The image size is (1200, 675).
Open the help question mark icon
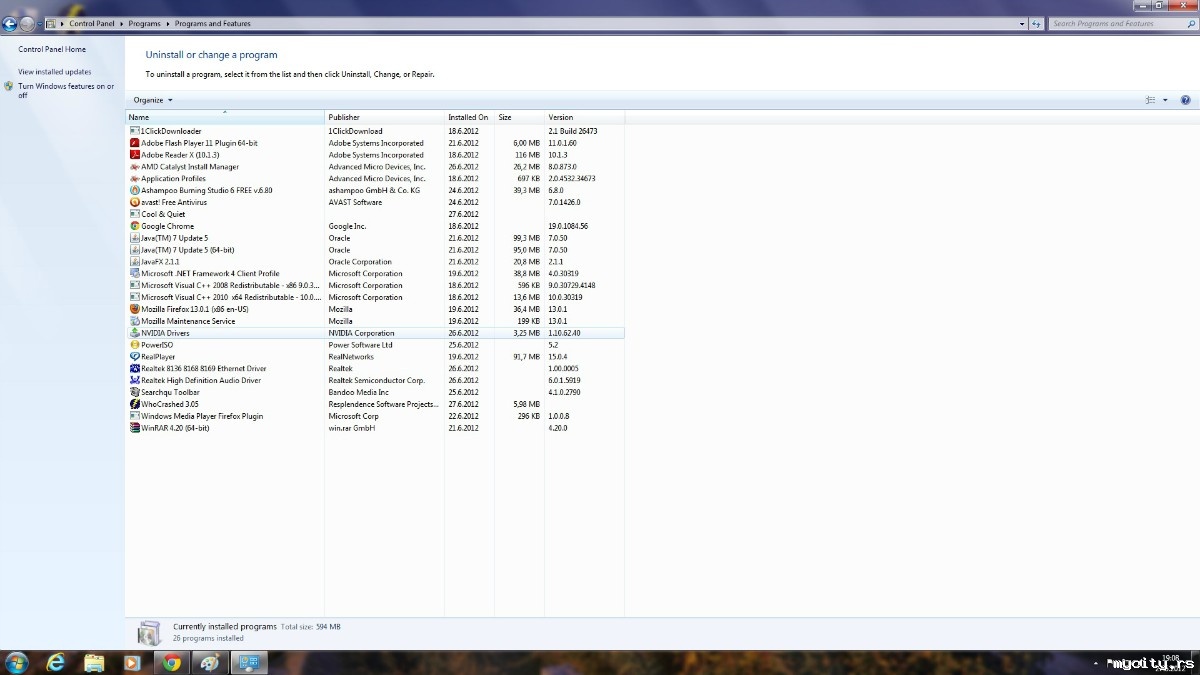[x=1185, y=100]
